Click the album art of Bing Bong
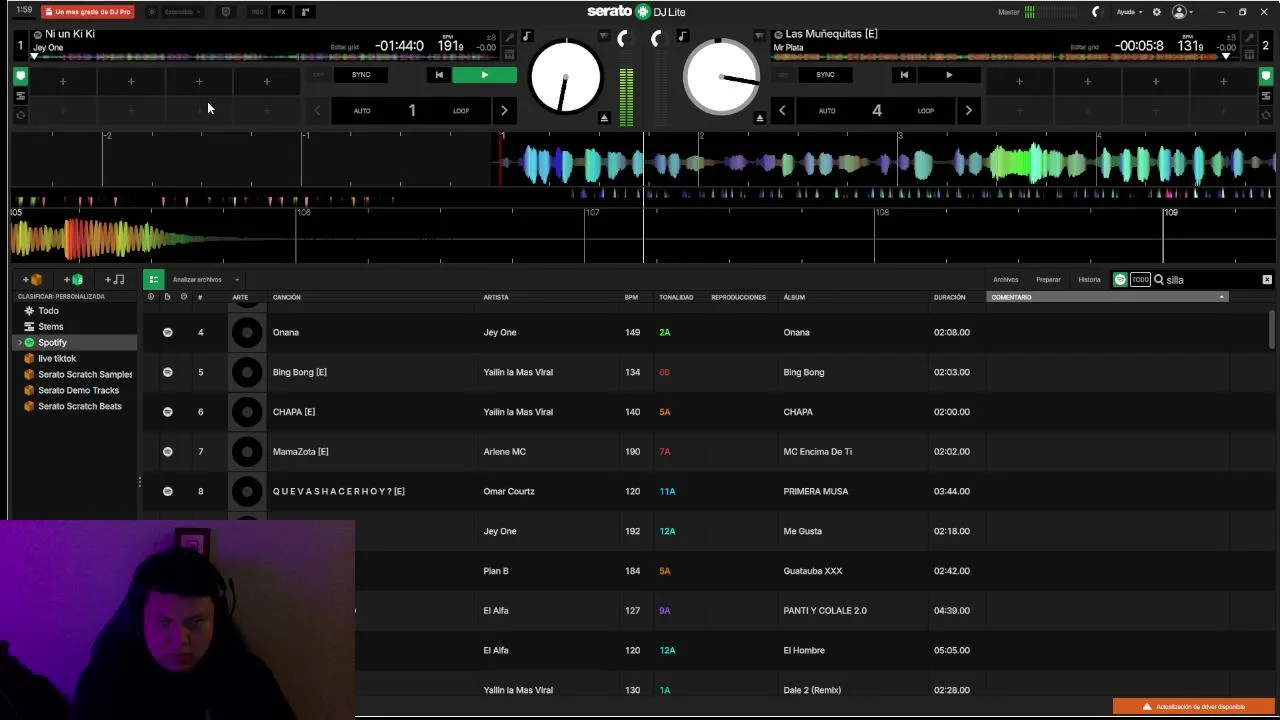The height and width of the screenshot is (720, 1280). coord(247,373)
